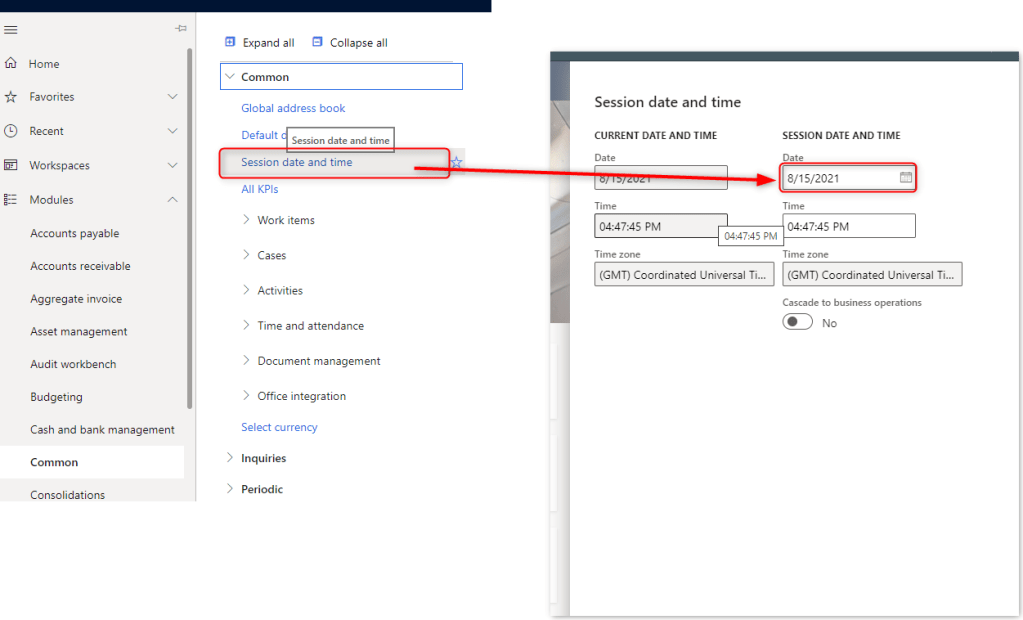
Task: Click the Select currency link
Action: tap(279, 427)
